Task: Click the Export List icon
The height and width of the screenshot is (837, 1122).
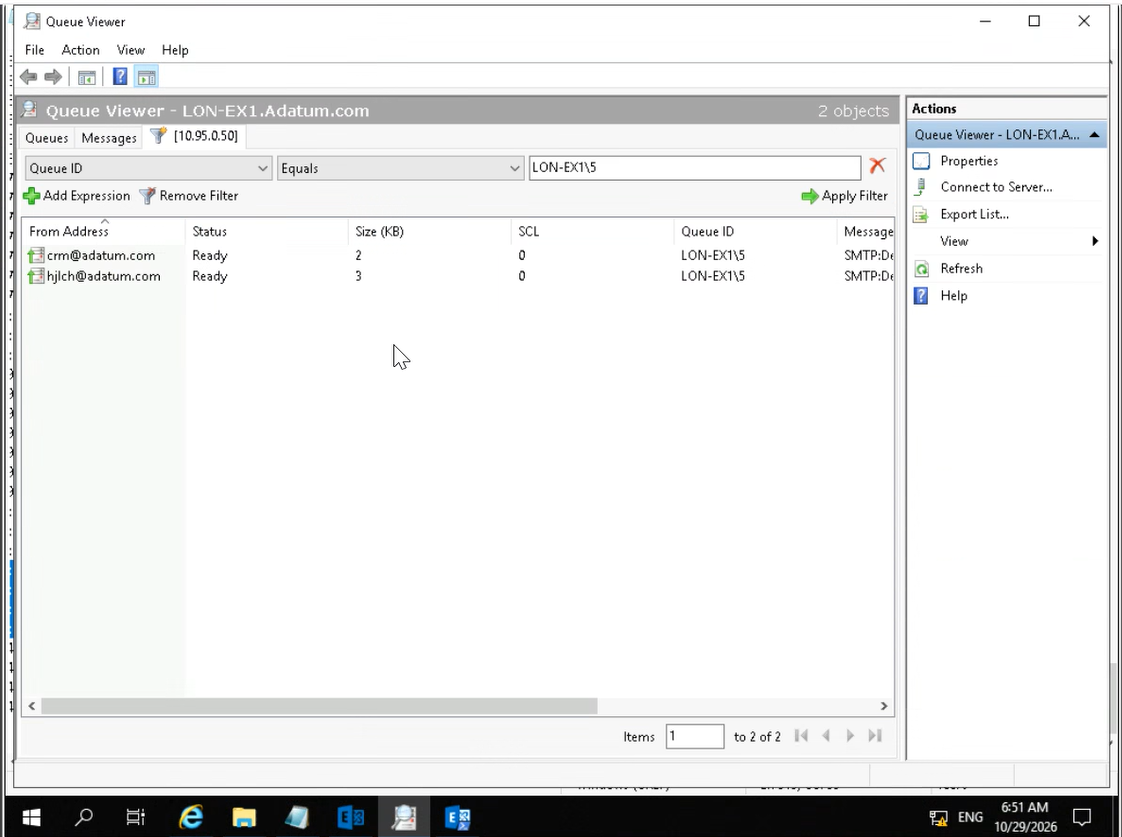Action: click(x=922, y=215)
